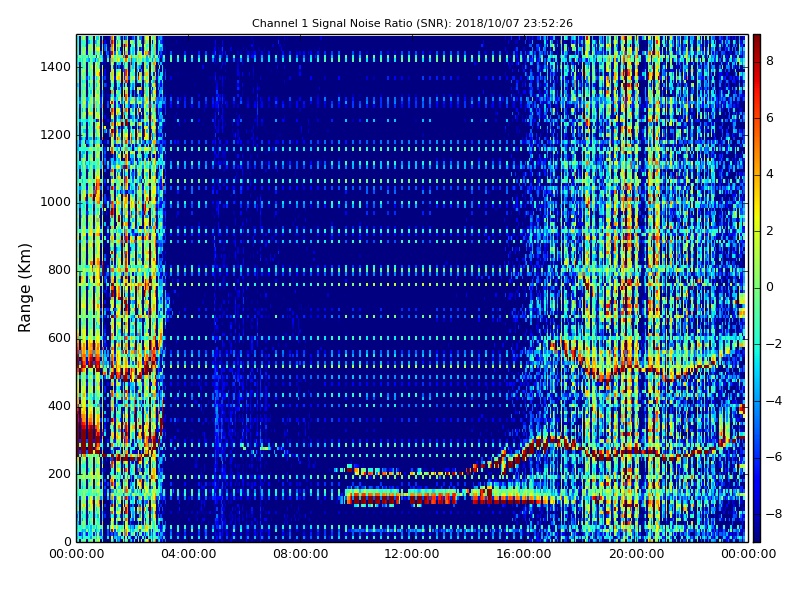Viewport: 800px width, 600px height.
Task: Click the 16:00:00 time axis label
Action: [x=524, y=555]
